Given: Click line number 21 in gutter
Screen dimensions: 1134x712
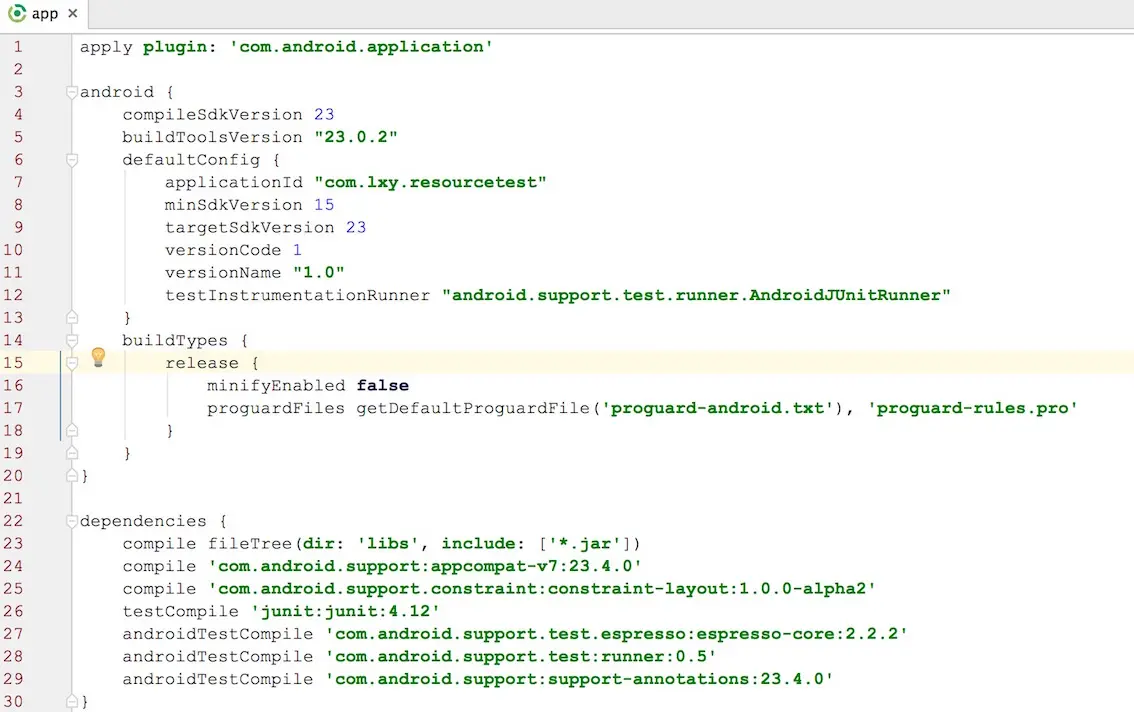Looking at the screenshot, I should 13,499.
